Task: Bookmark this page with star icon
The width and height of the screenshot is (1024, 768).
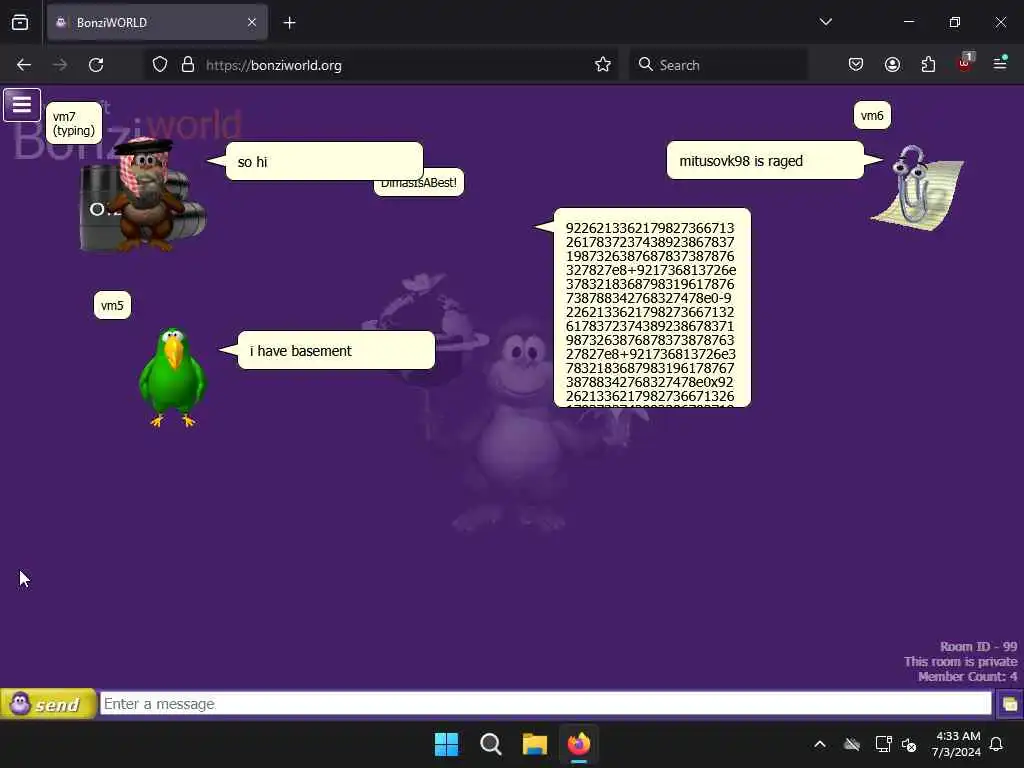Action: point(603,65)
